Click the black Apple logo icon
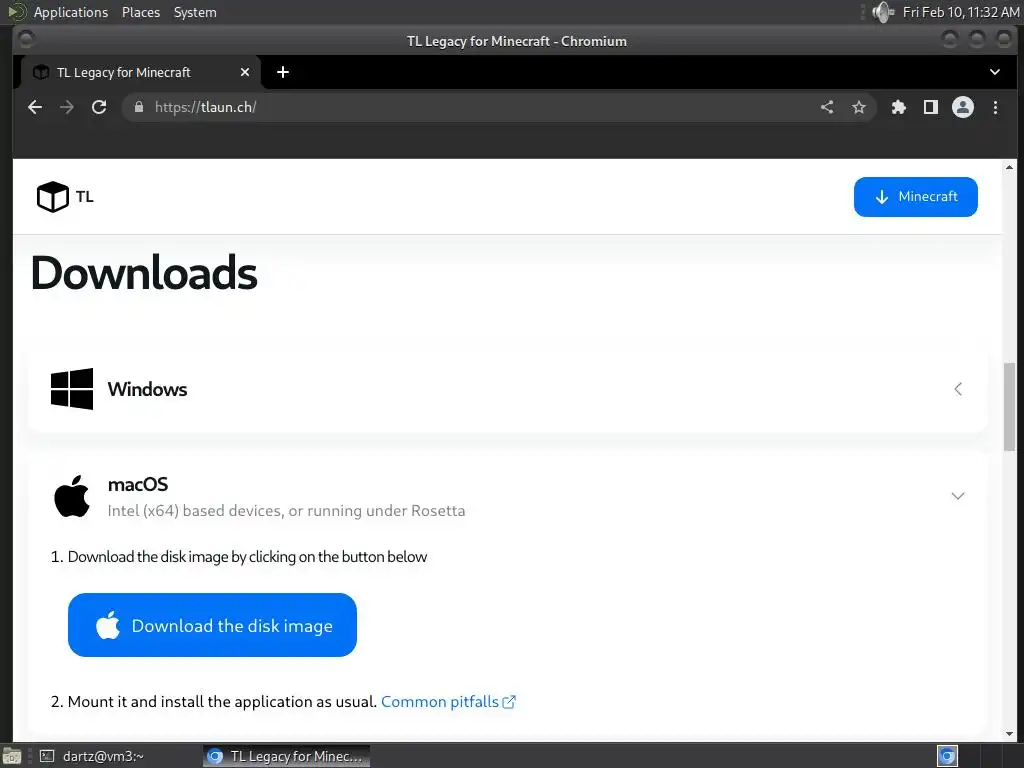 coord(72,496)
